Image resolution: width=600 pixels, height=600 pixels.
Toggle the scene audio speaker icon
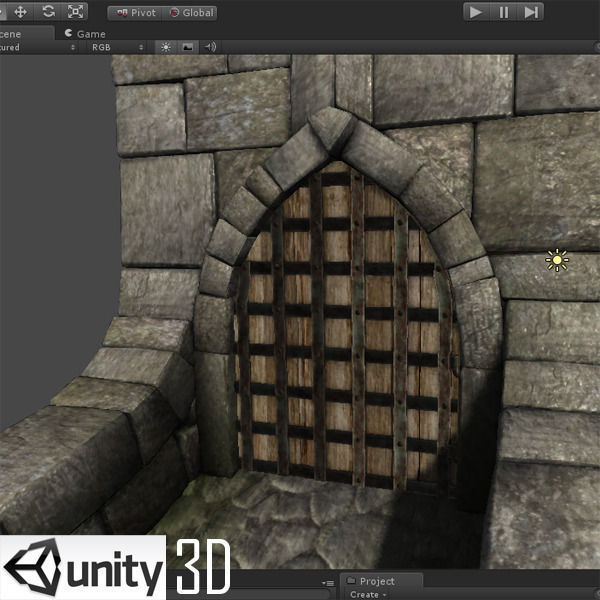click(x=210, y=47)
